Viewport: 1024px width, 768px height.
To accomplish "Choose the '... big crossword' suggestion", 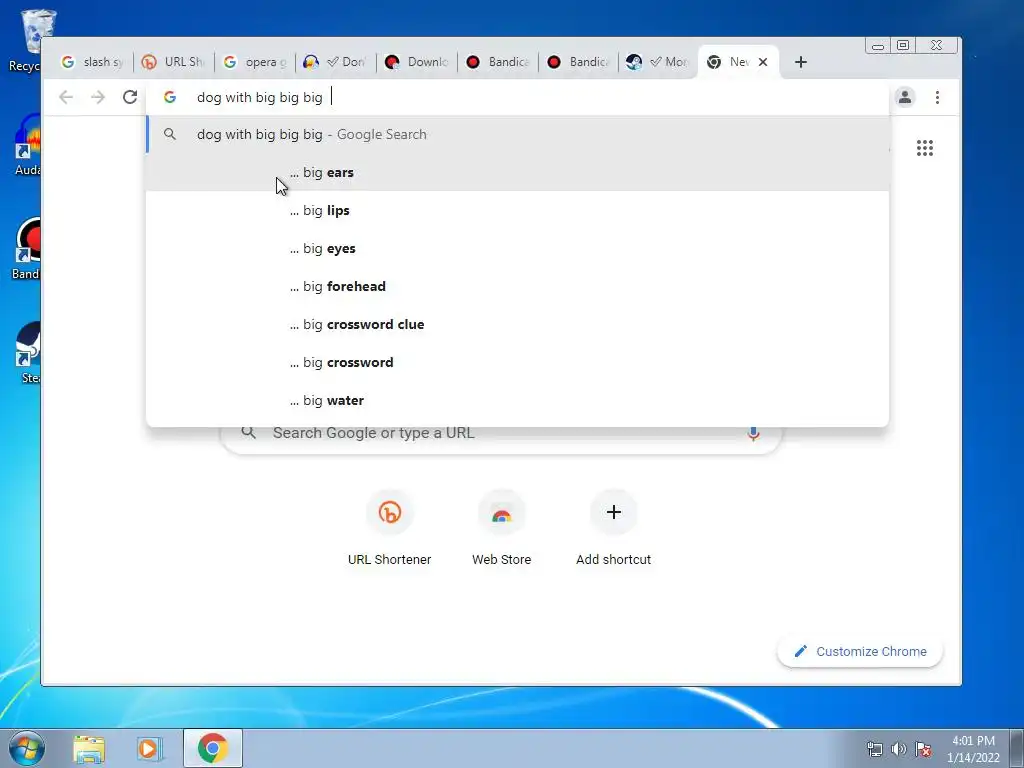I will [x=518, y=362].
